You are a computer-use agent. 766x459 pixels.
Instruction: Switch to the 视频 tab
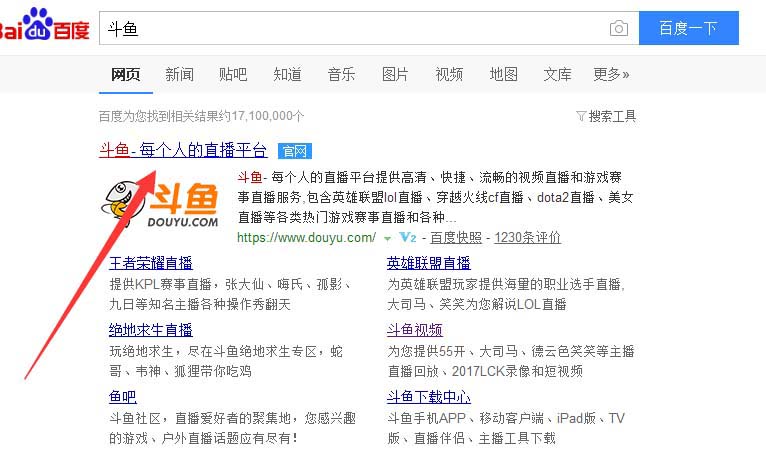pyautogui.click(x=449, y=74)
